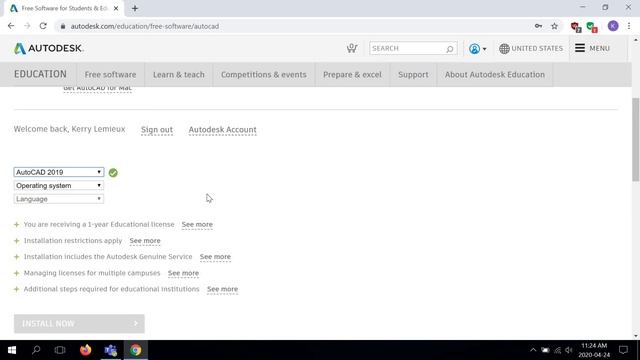Click the saved password key icon
Image resolution: width=640 pixels, height=360 pixels.
pyautogui.click(x=538, y=26)
